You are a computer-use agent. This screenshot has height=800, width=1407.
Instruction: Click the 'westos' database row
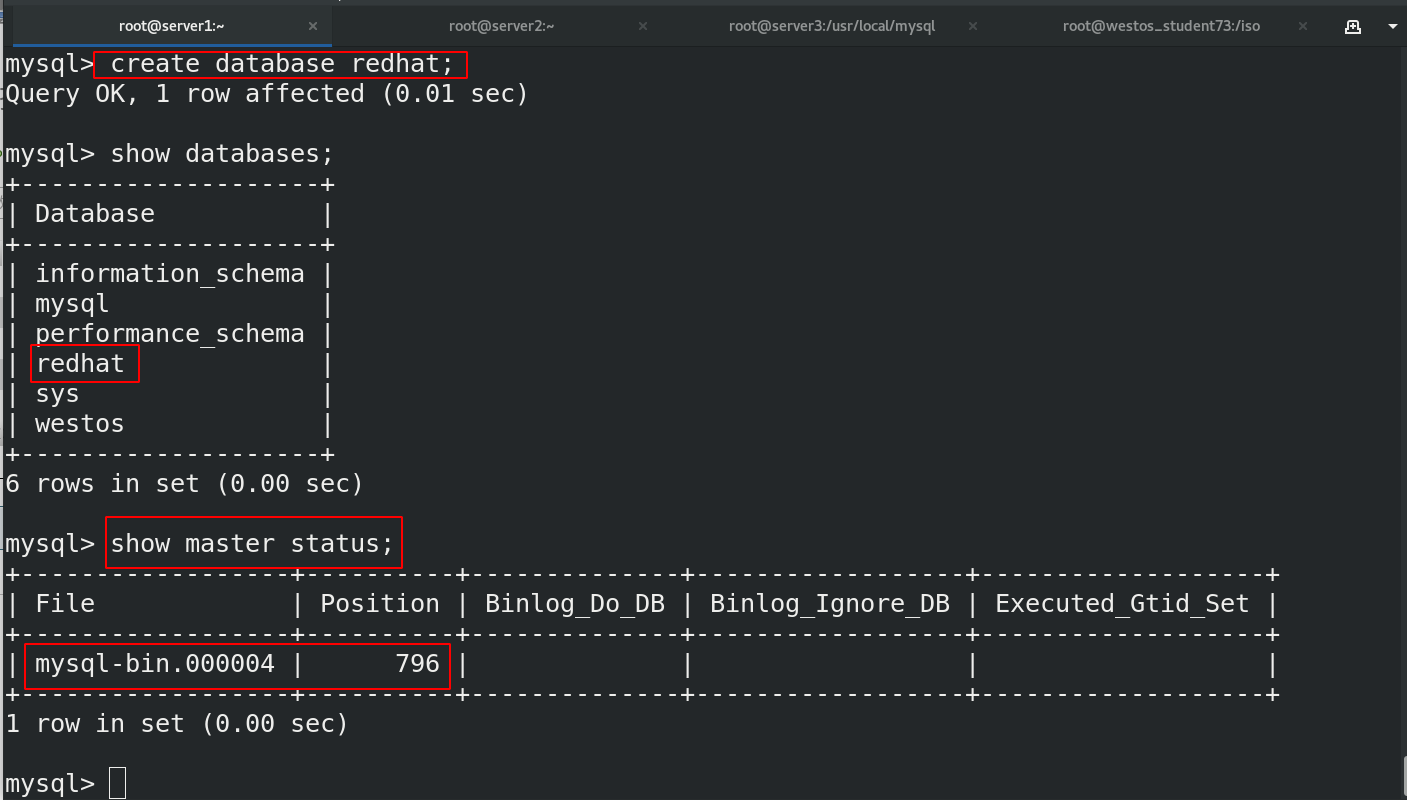pyautogui.click(x=80, y=424)
